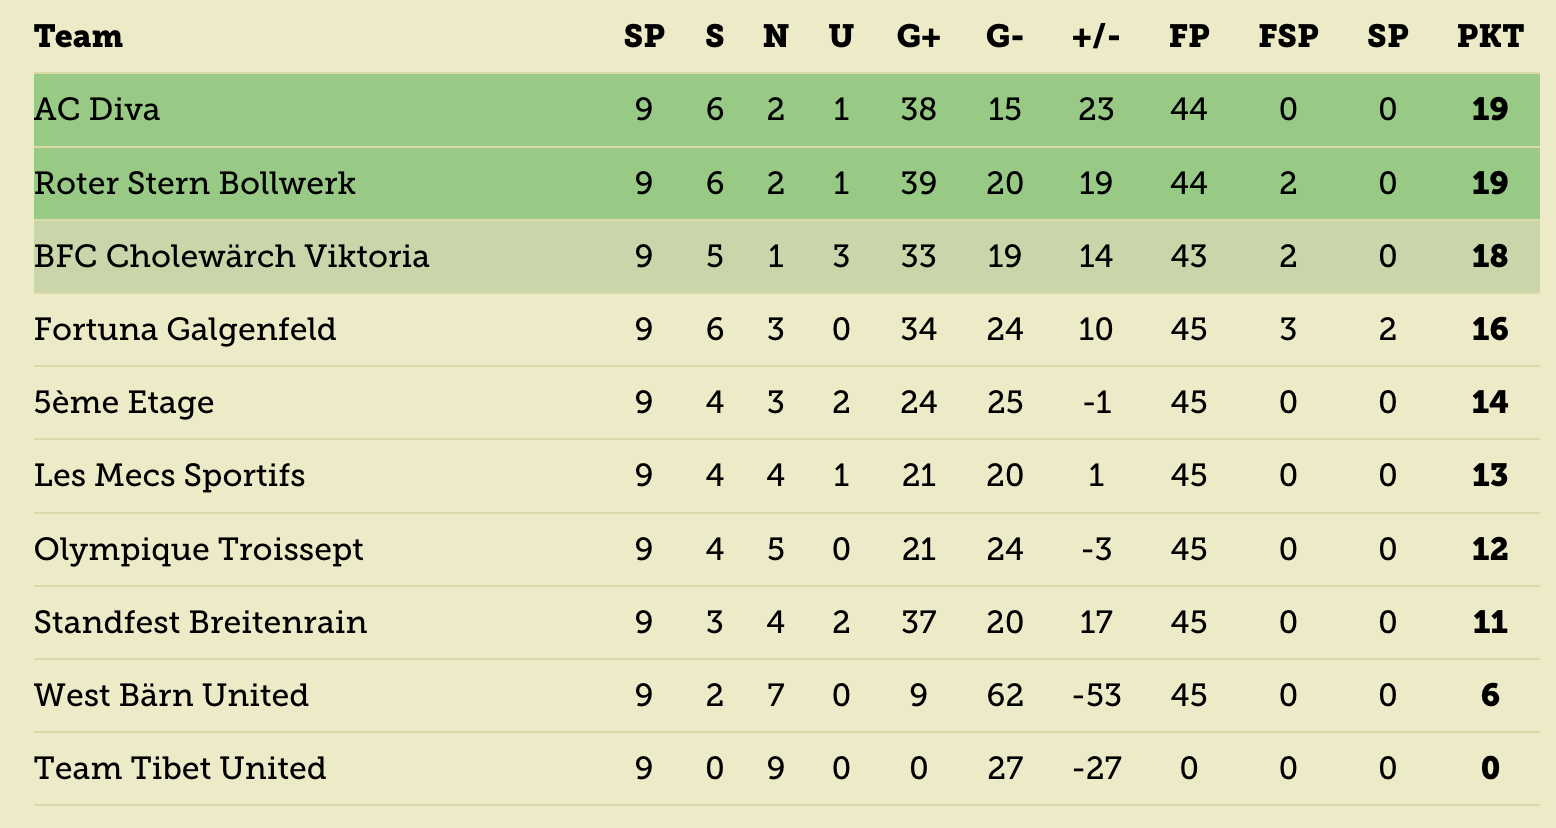The width and height of the screenshot is (1556, 828).
Task: Click the FP column header
Action: coord(1189,37)
